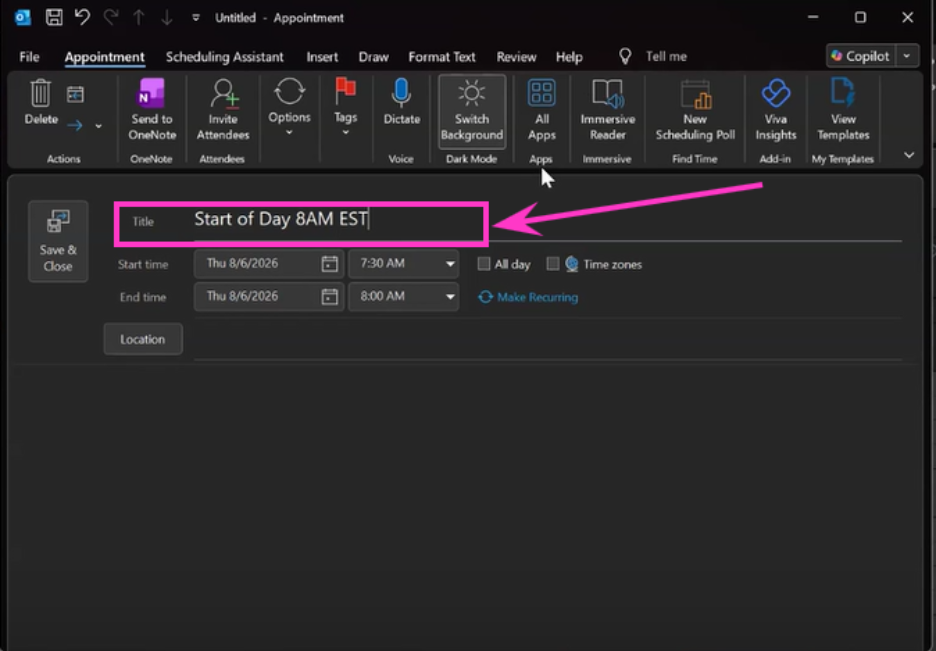Click View Templates
The width and height of the screenshot is (936, 651).
(x=843, y=110)
